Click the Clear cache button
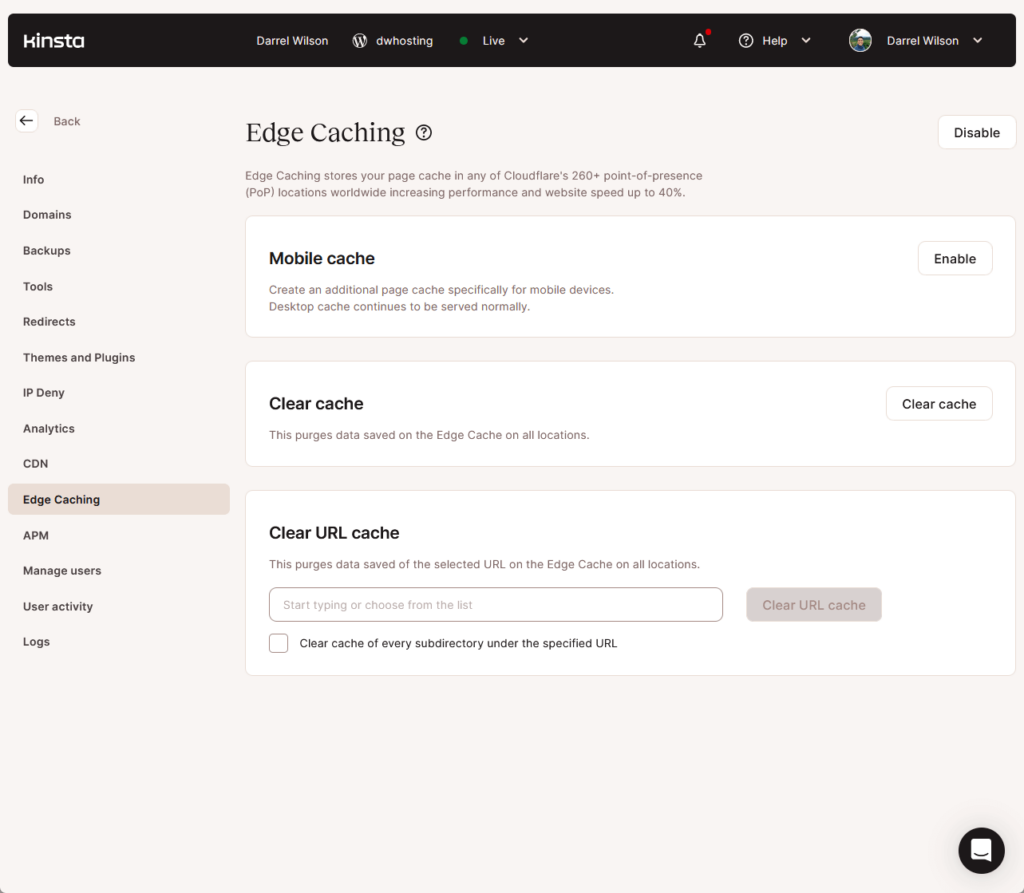 click(939, 404)
